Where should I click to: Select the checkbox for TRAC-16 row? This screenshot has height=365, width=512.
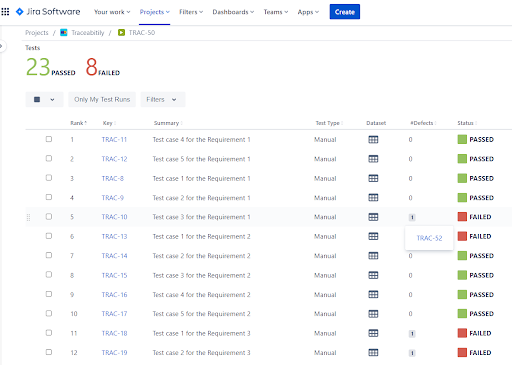pos(49,294)
